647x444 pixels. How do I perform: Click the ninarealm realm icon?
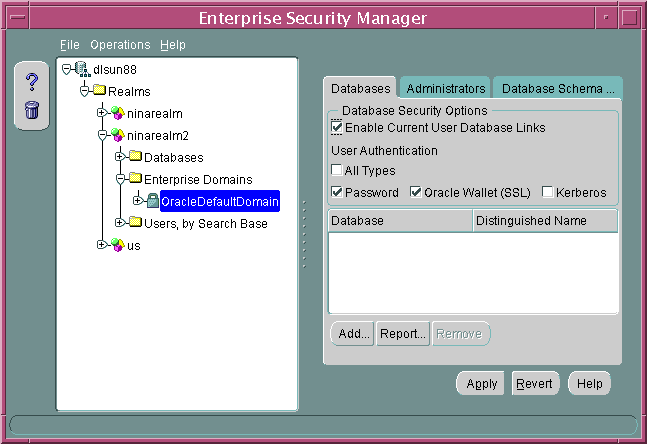point(117,113)
